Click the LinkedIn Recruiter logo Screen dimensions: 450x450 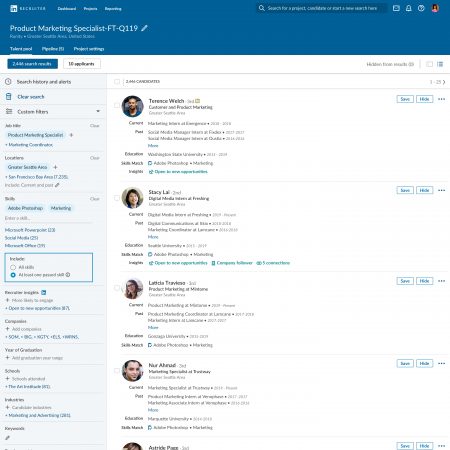coord(28,8)
